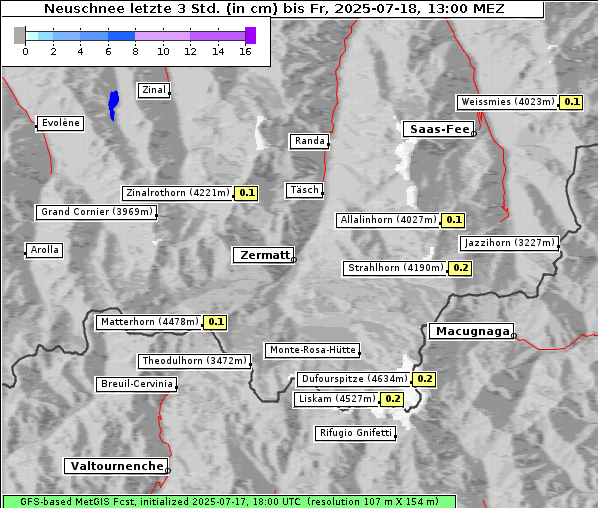This screenshot has height=508, width=598.
Task: Click Dufourspitze's yellow 0.2 snow value
Action: tap(424, 379)
